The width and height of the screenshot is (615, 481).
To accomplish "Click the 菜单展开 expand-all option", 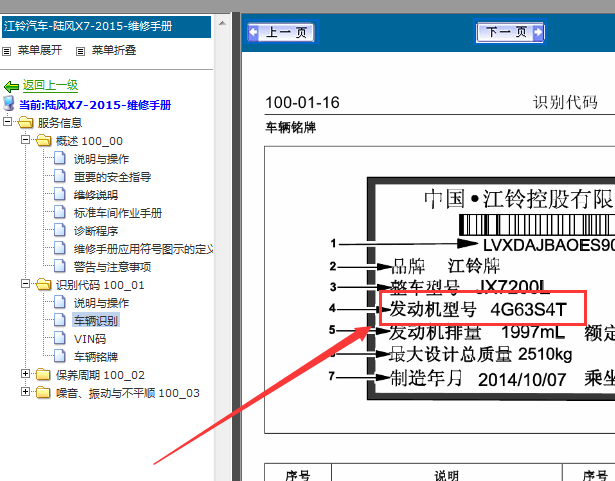I will point(40,50).
